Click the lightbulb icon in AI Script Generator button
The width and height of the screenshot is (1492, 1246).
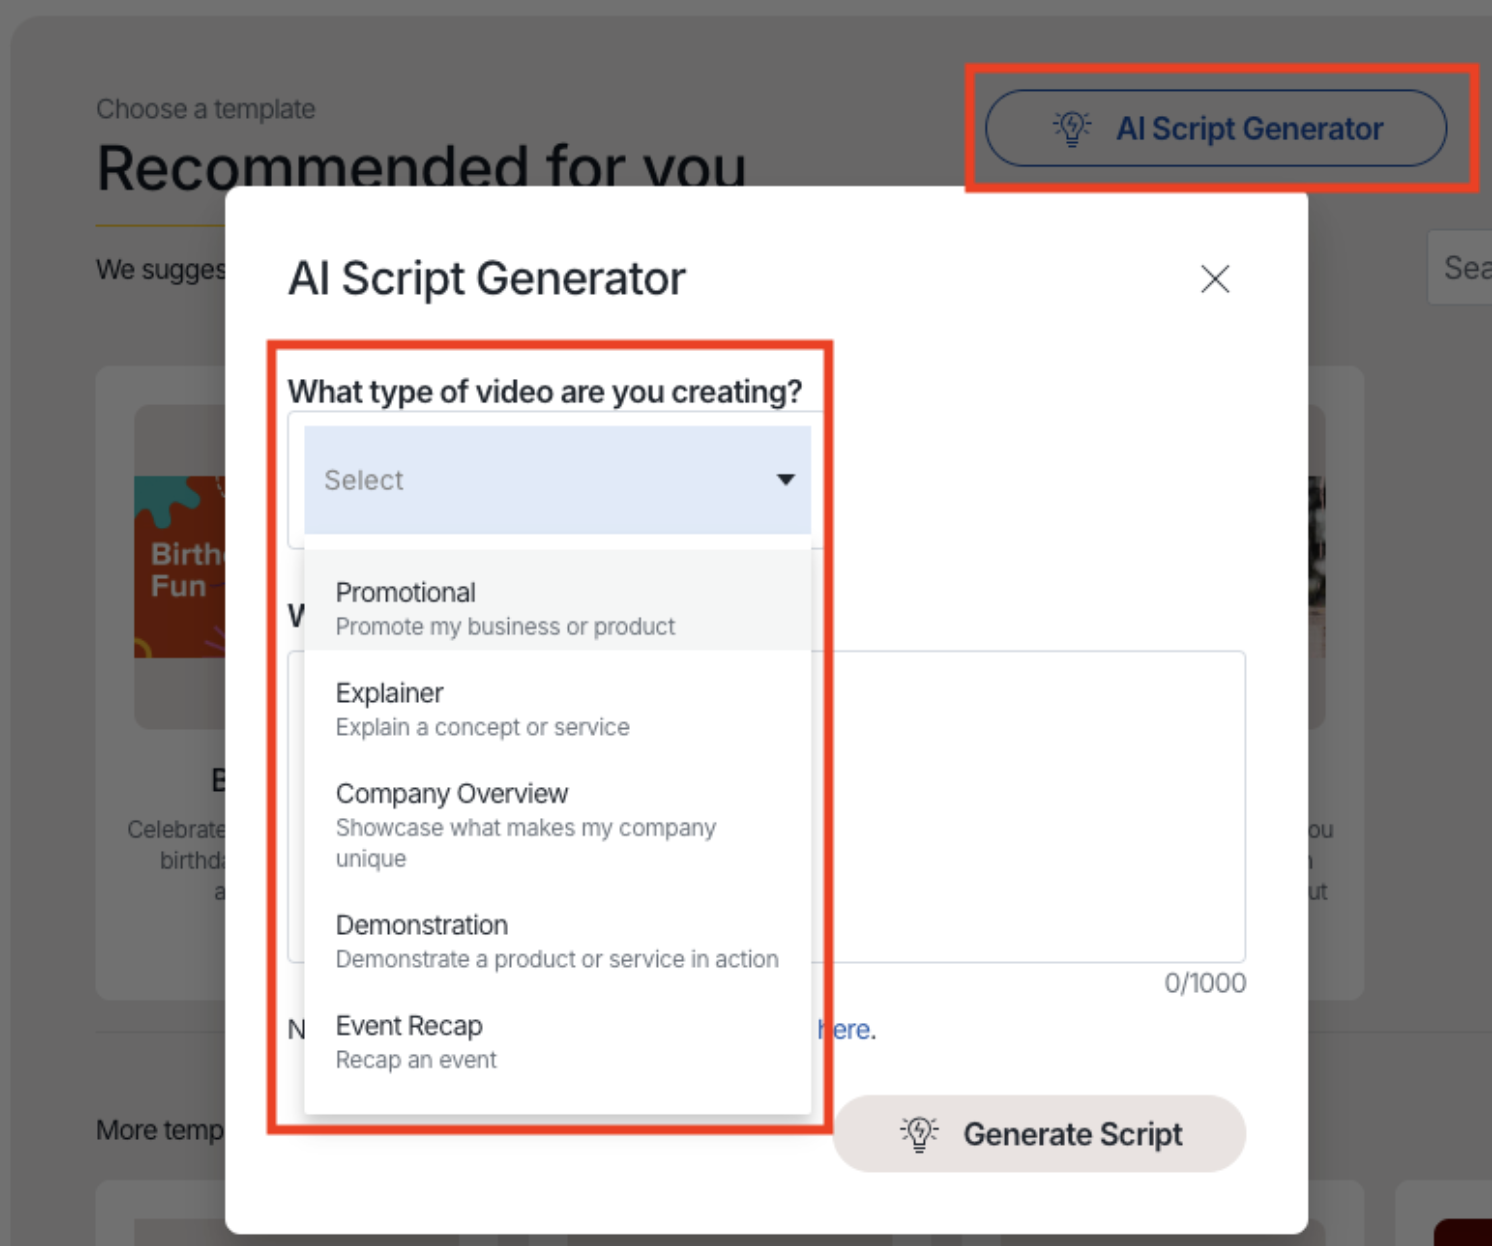(x=1072, y=128)
